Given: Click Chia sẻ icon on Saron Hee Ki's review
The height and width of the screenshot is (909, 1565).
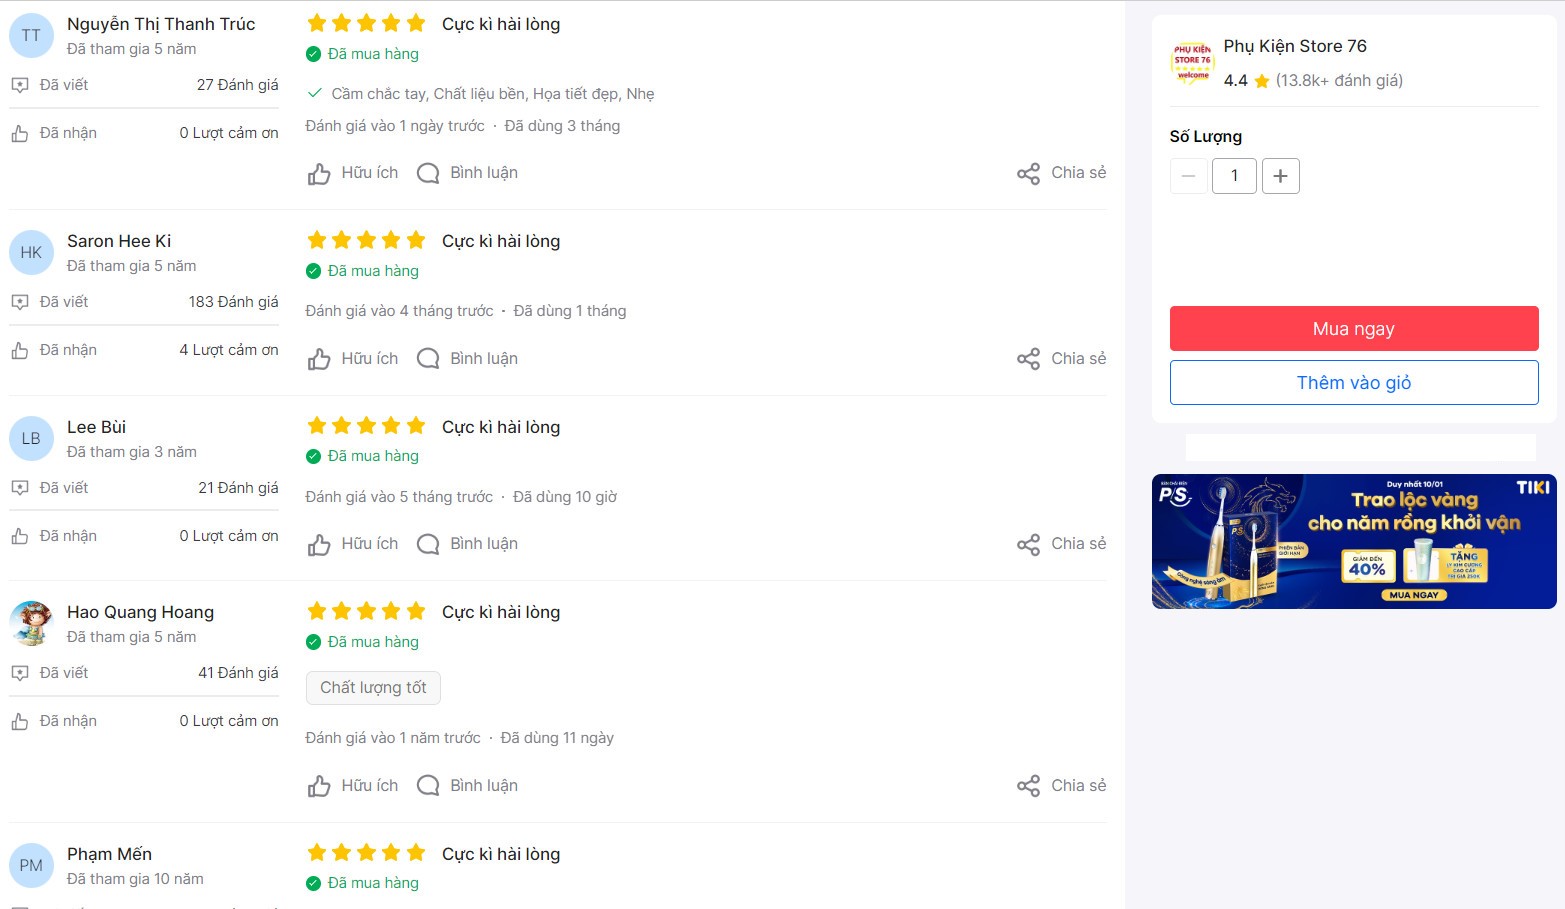Looking at the screenshot, I should (x=1028, y=359).
